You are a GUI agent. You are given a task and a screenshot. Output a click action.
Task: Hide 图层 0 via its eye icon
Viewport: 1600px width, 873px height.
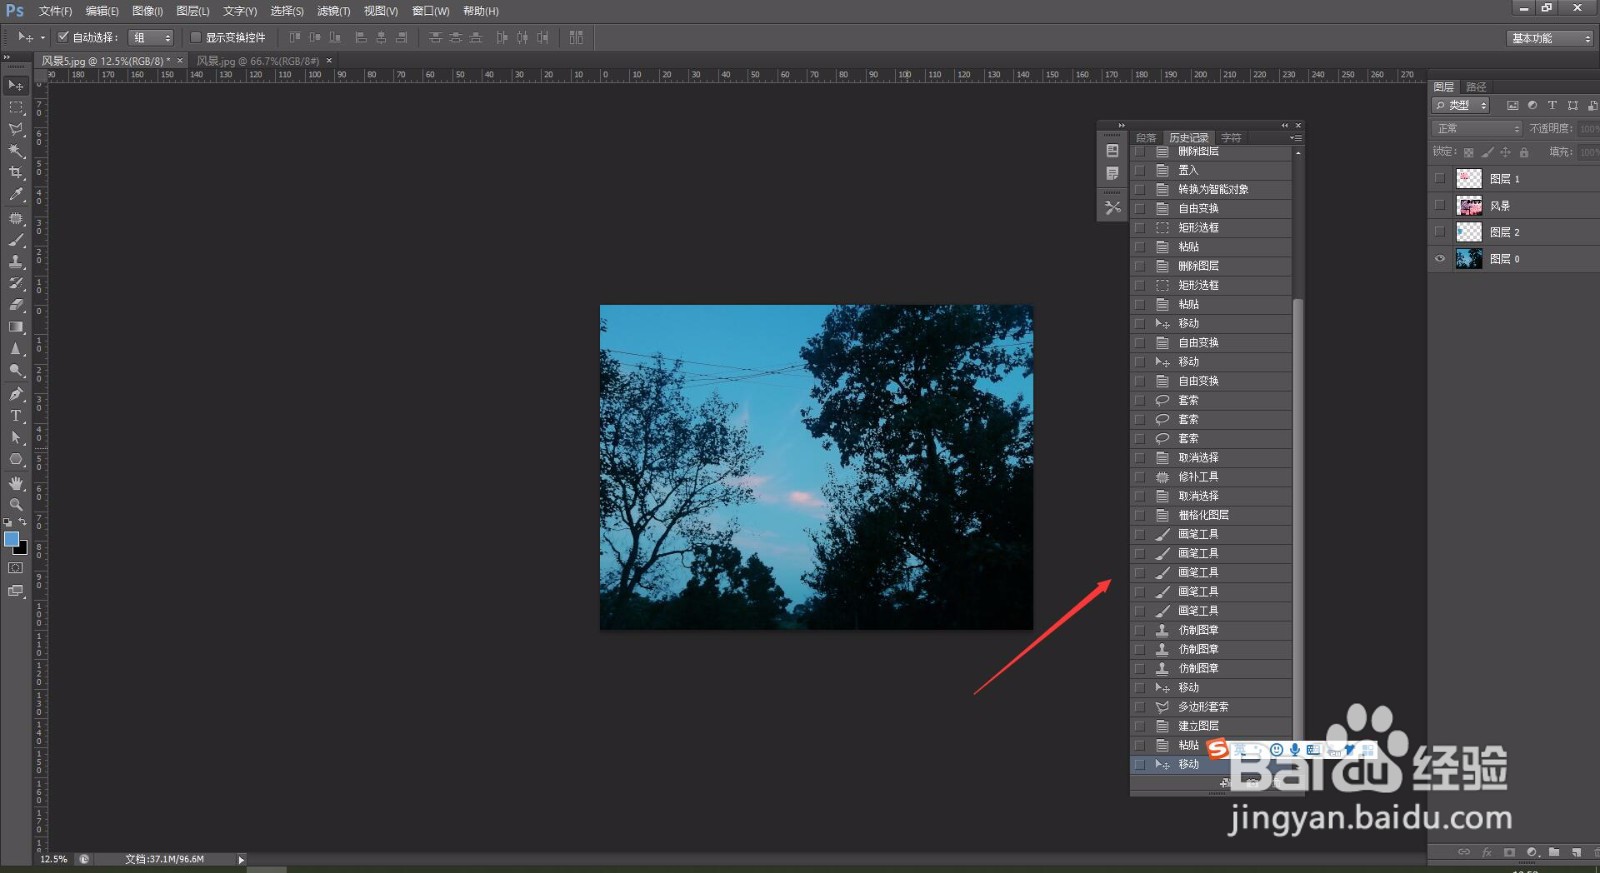[x=1440, y=259]
